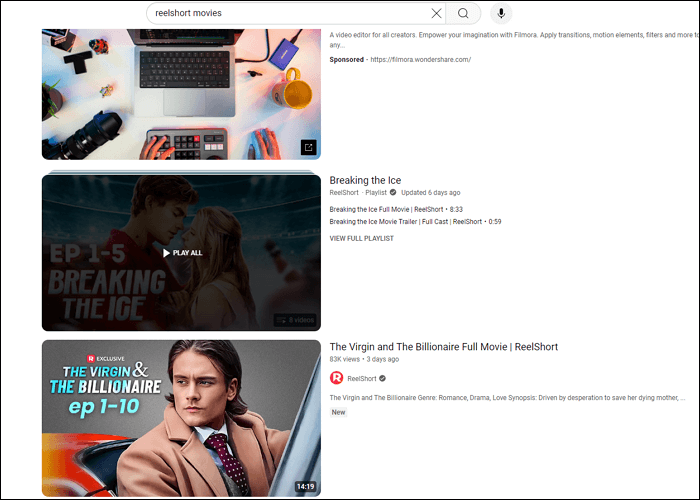The width and height of the screenshot is (700, 500).
Task: Clear the search text with the X icon
Action: click(x=436, y=13)
